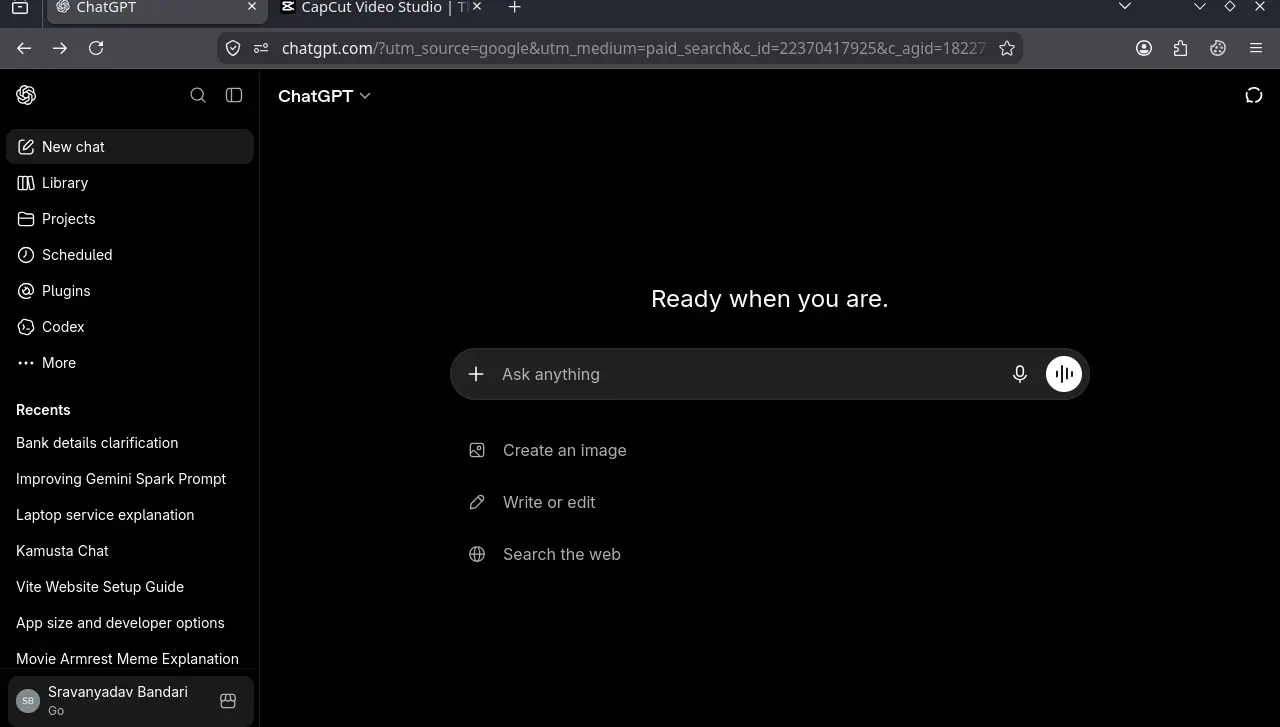Open the Improving Gemini Spark Prompt chat
Image resolution: width=1280 pixels, height=727 pixels.
(130, 479)
